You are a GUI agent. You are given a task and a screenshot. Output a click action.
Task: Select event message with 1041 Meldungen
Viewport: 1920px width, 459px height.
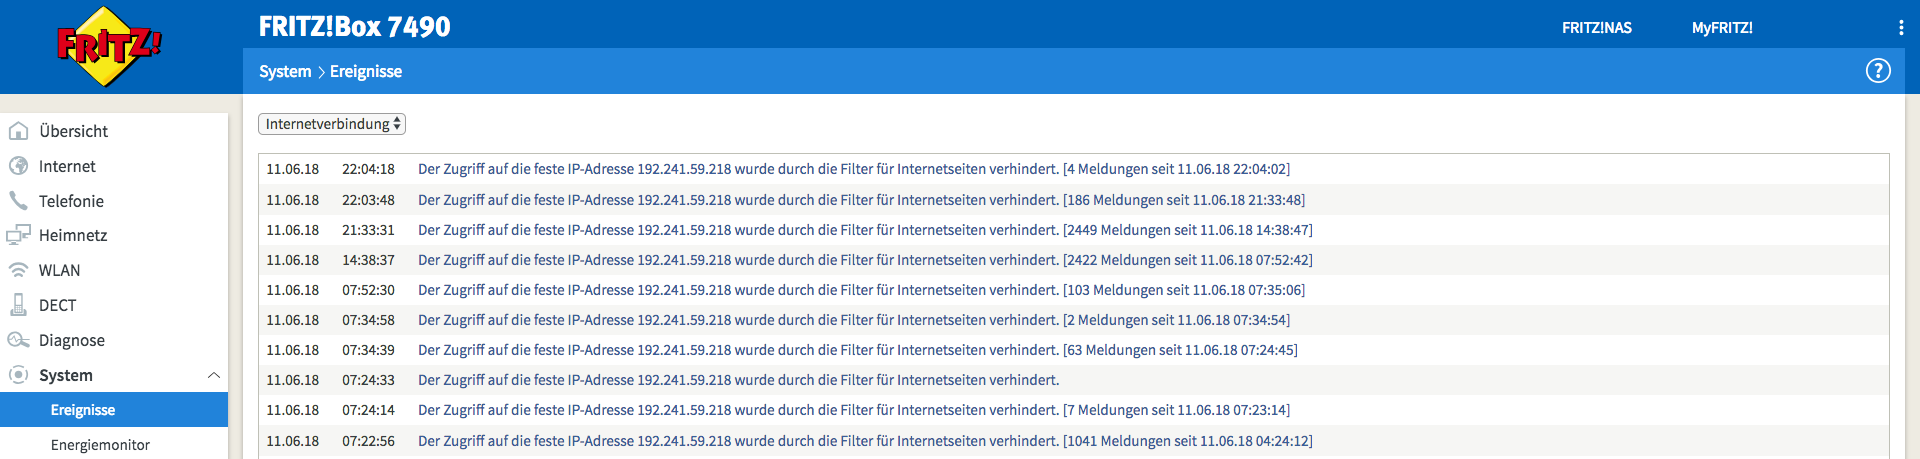865,441
